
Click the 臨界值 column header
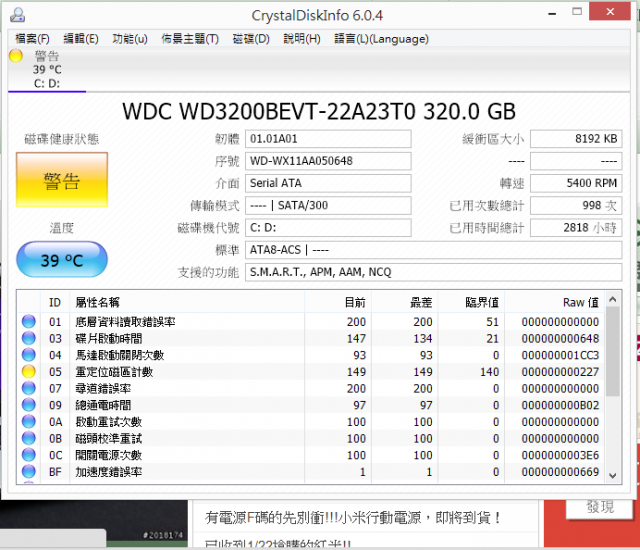[x=471, y=302]
